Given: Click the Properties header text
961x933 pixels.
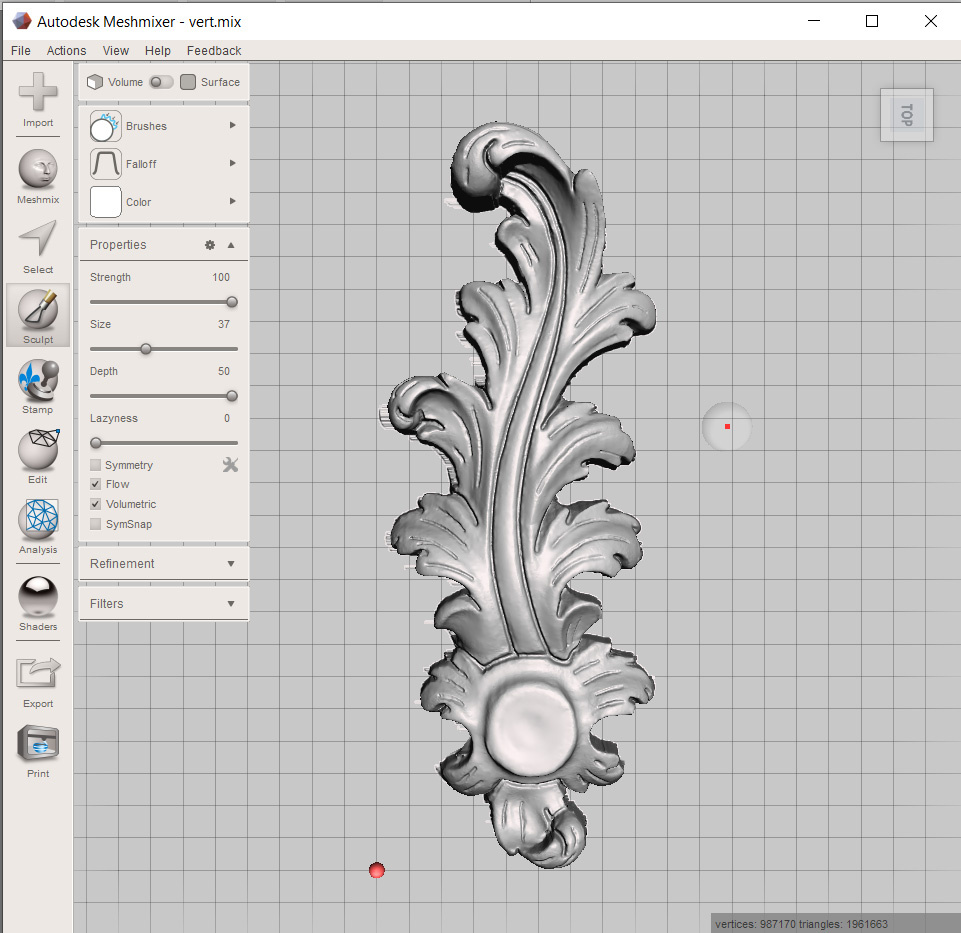Looking at the screenshot, I should pos(118,245).
